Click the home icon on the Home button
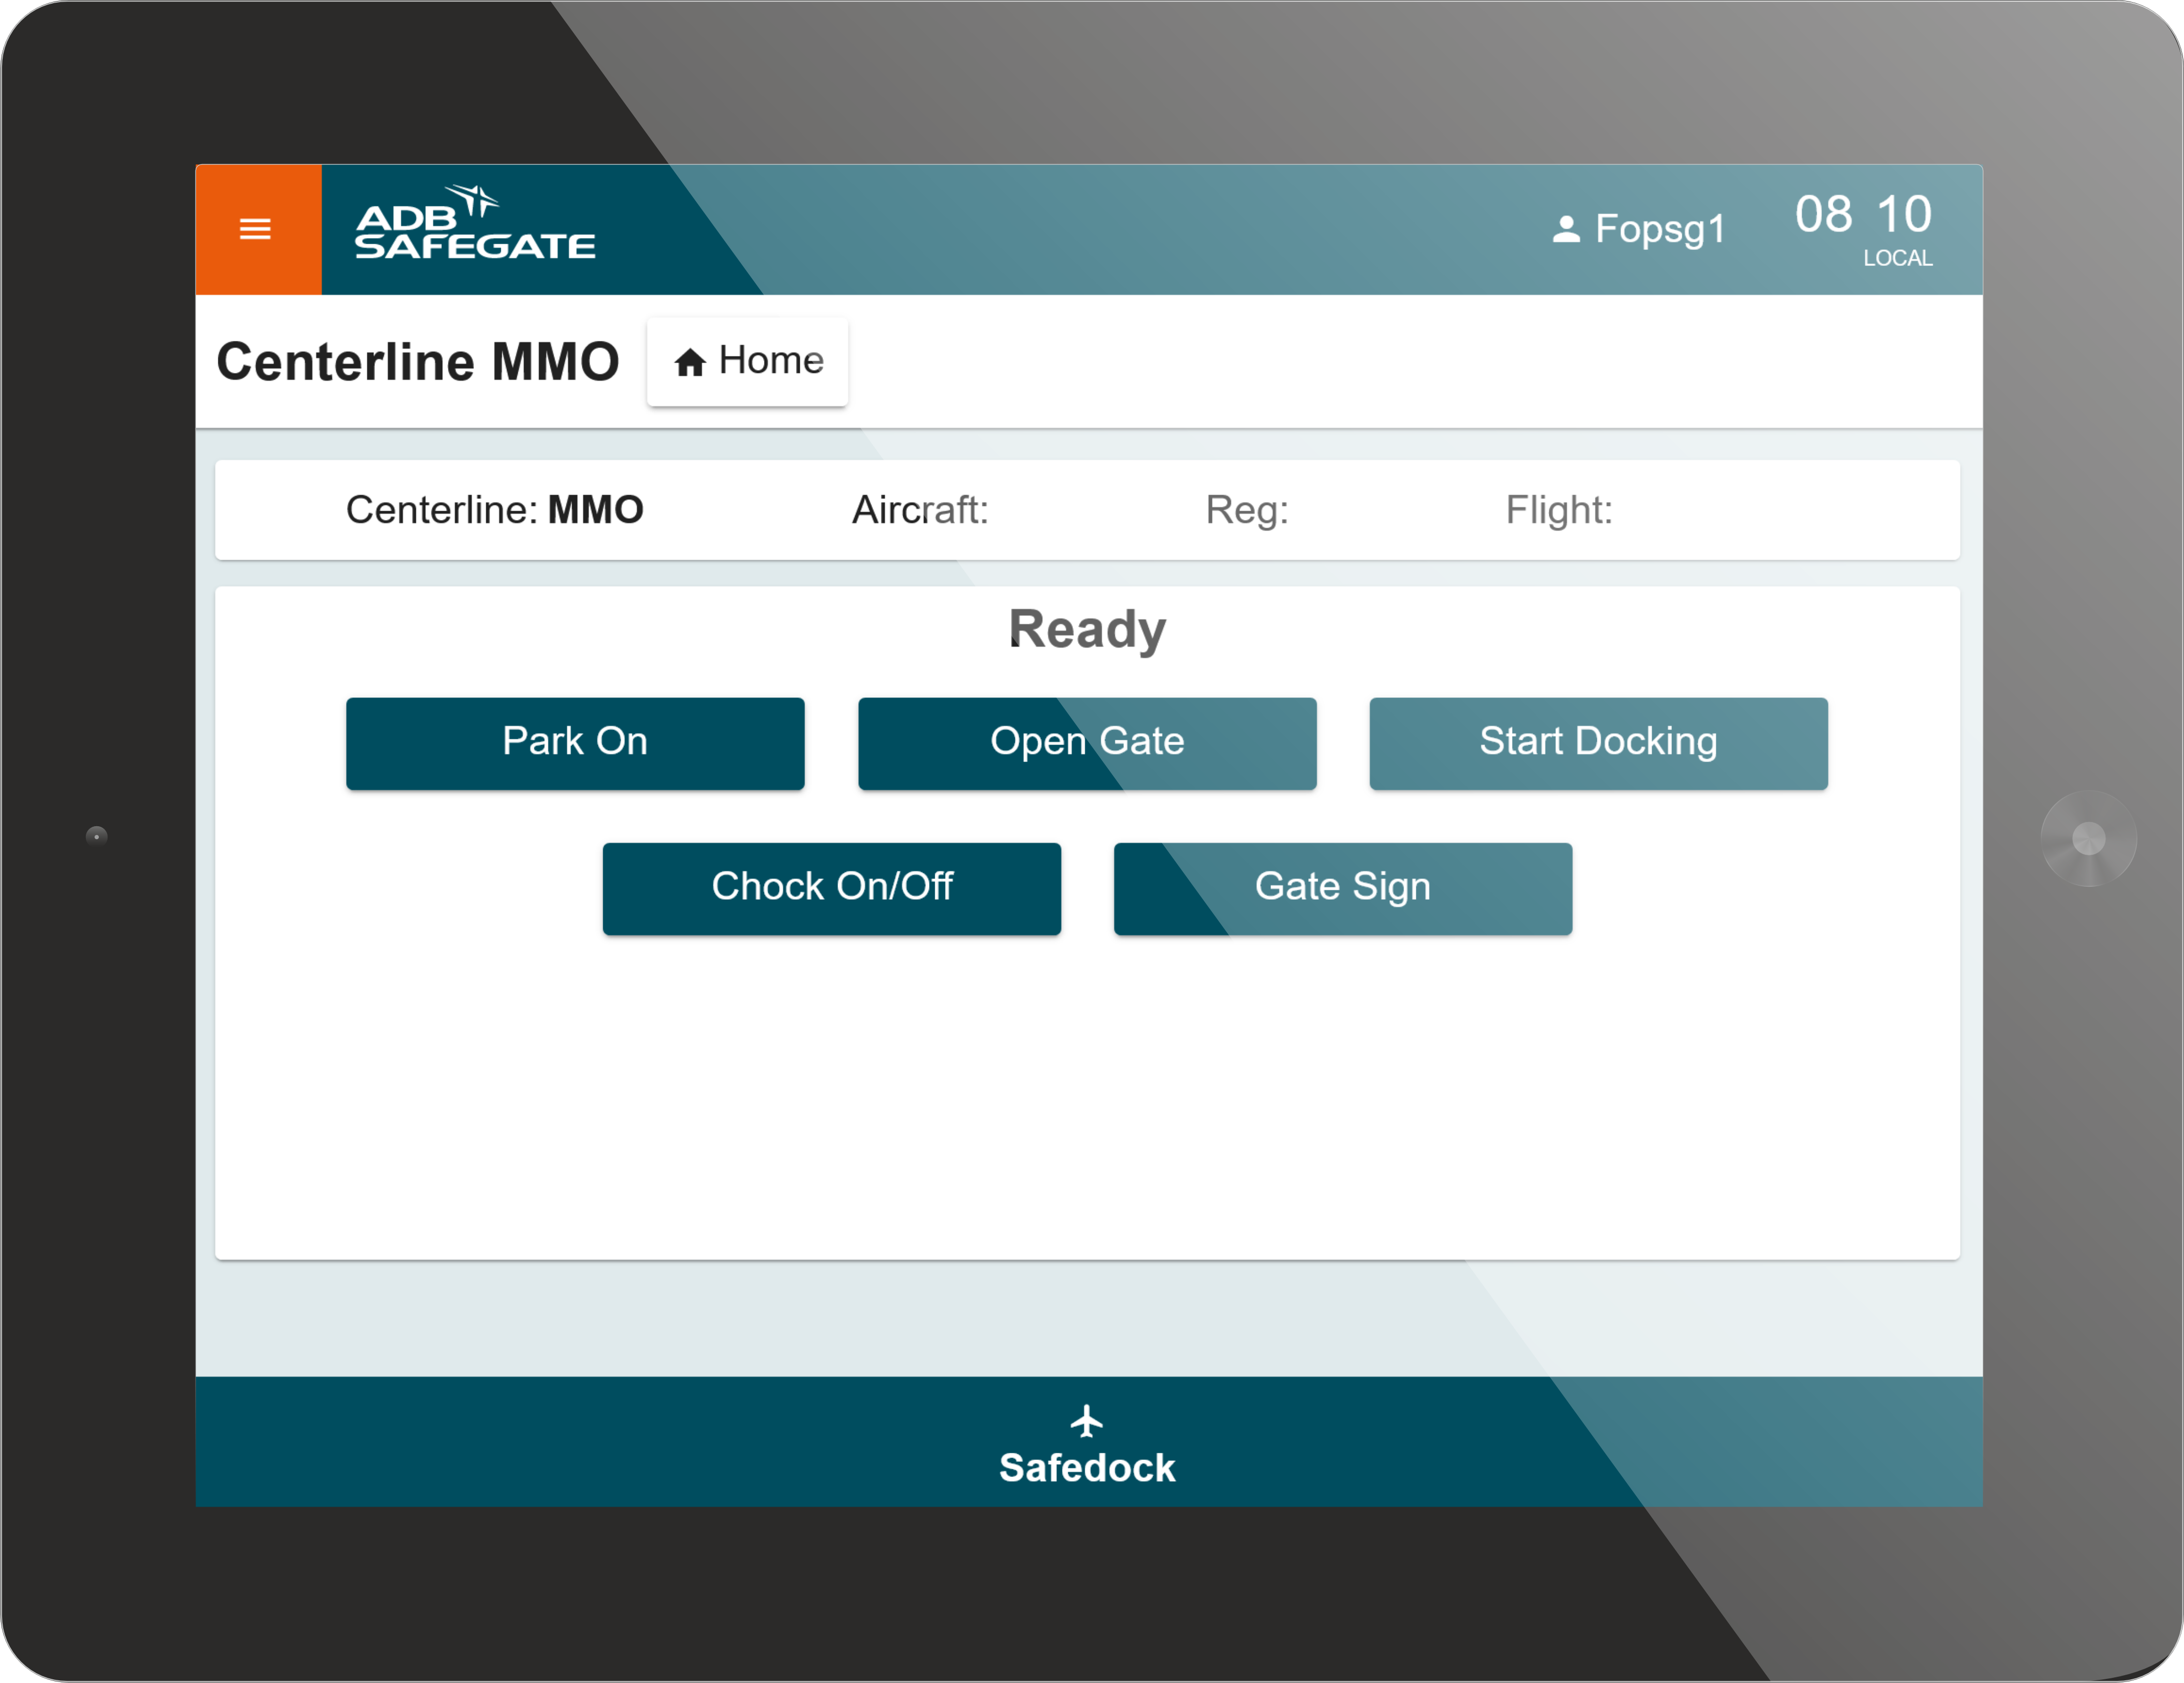 coord(691,361)
